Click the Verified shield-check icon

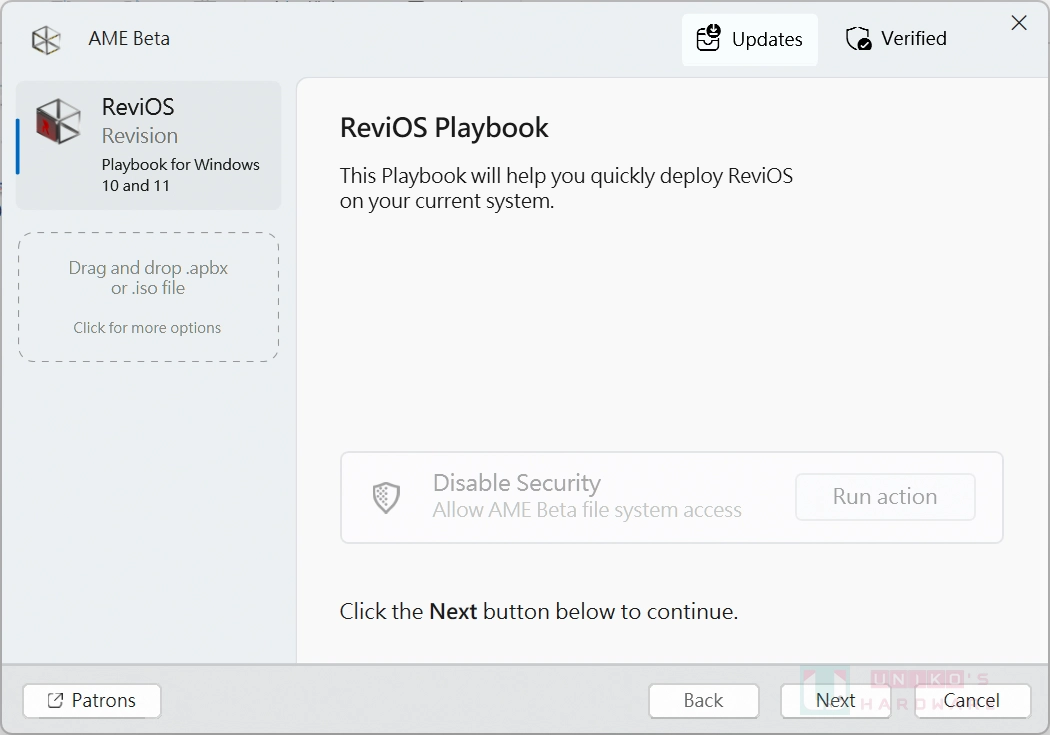pyautogui.click(x=857, y=38)
